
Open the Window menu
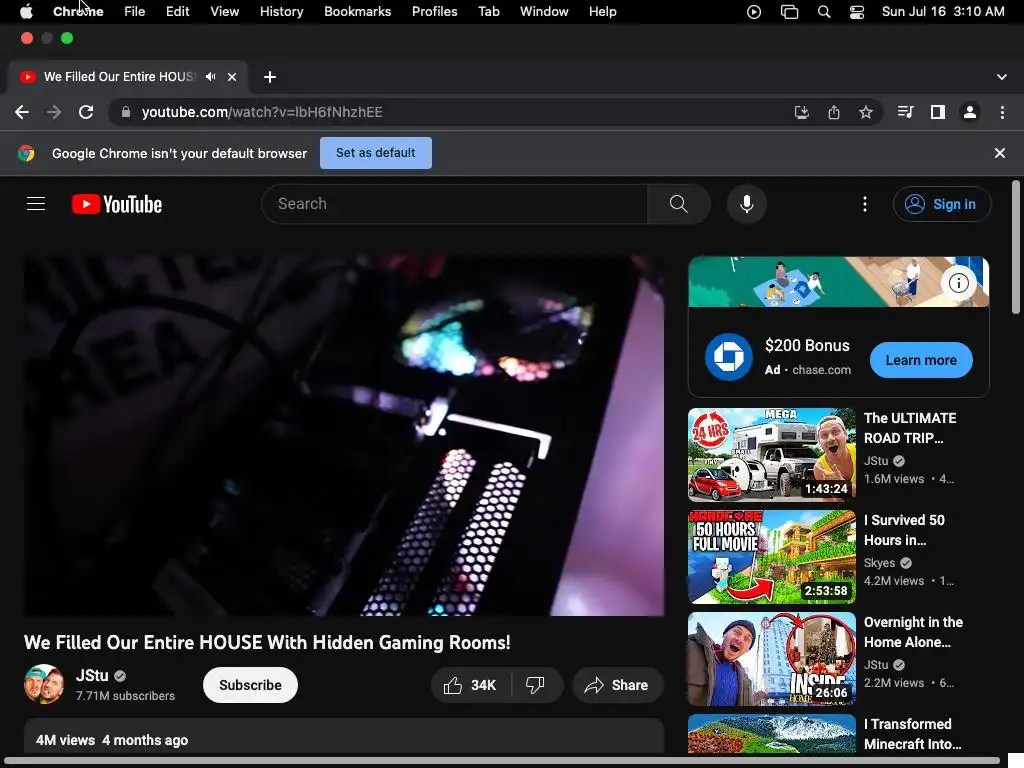point(544,11)
